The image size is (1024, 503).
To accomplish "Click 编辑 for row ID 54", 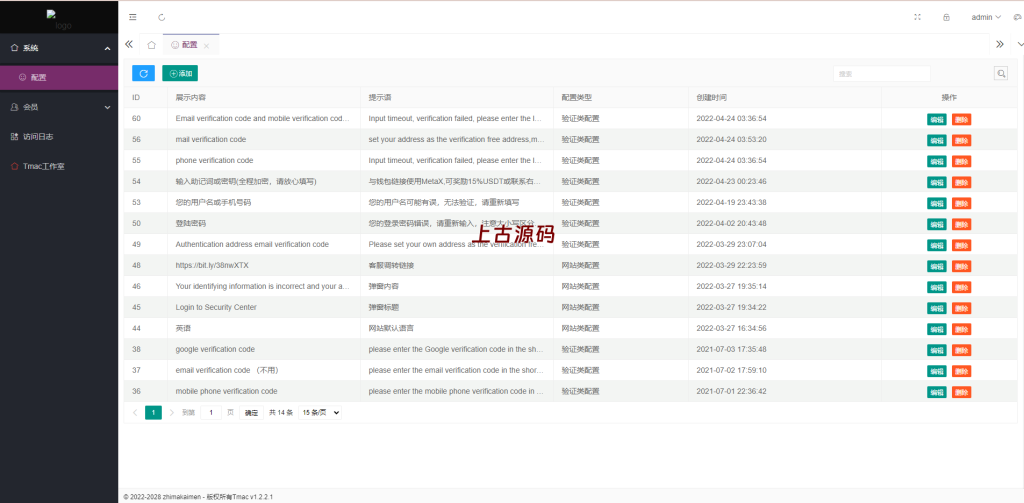I will [x=936, y=182].
